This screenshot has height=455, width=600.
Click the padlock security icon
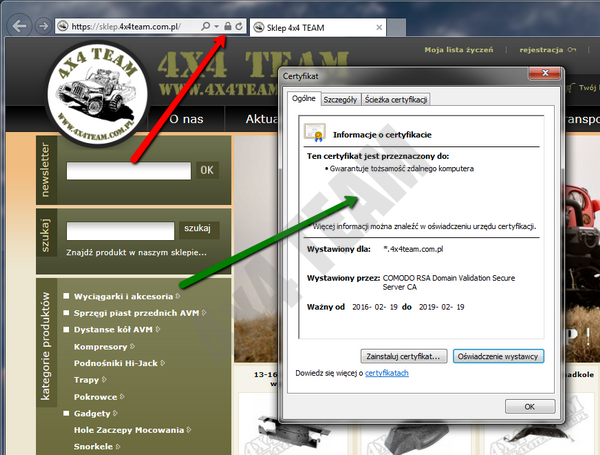tap(227, 26)
